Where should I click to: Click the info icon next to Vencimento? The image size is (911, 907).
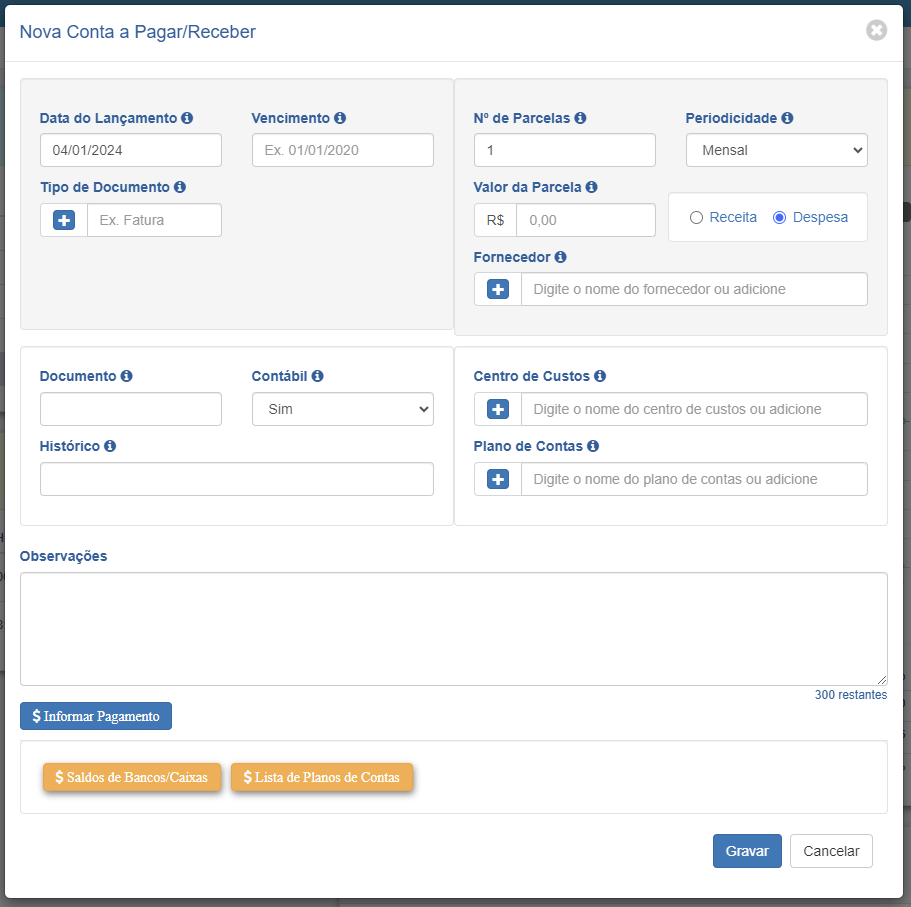pyautogui.click(x=340, y=118)
